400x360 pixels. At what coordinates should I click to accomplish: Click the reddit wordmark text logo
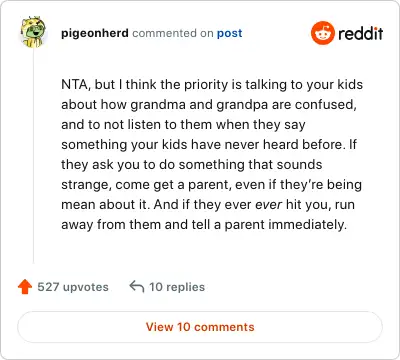(x=360, y=33)
